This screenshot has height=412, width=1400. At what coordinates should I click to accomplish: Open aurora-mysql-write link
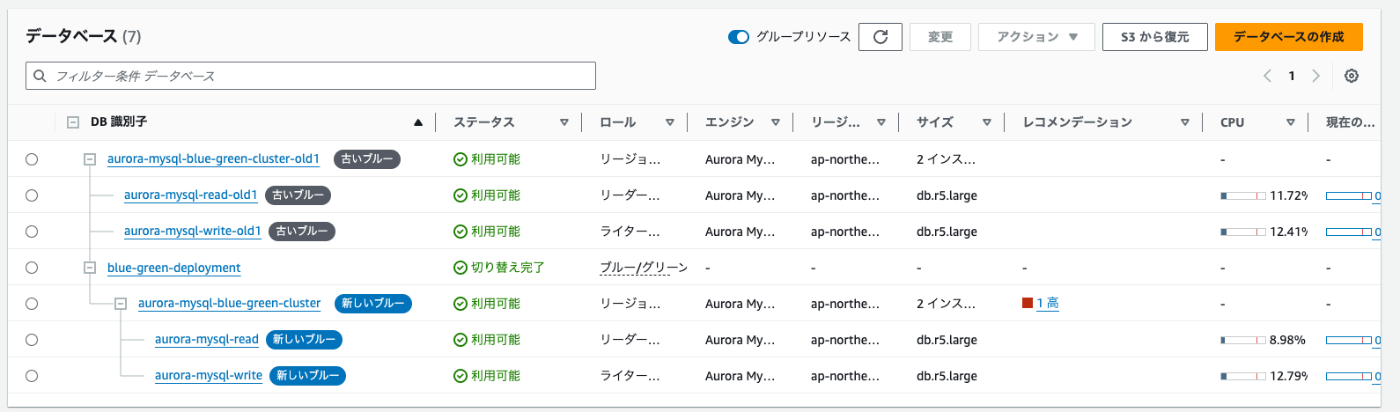click(x=208, y=376)
